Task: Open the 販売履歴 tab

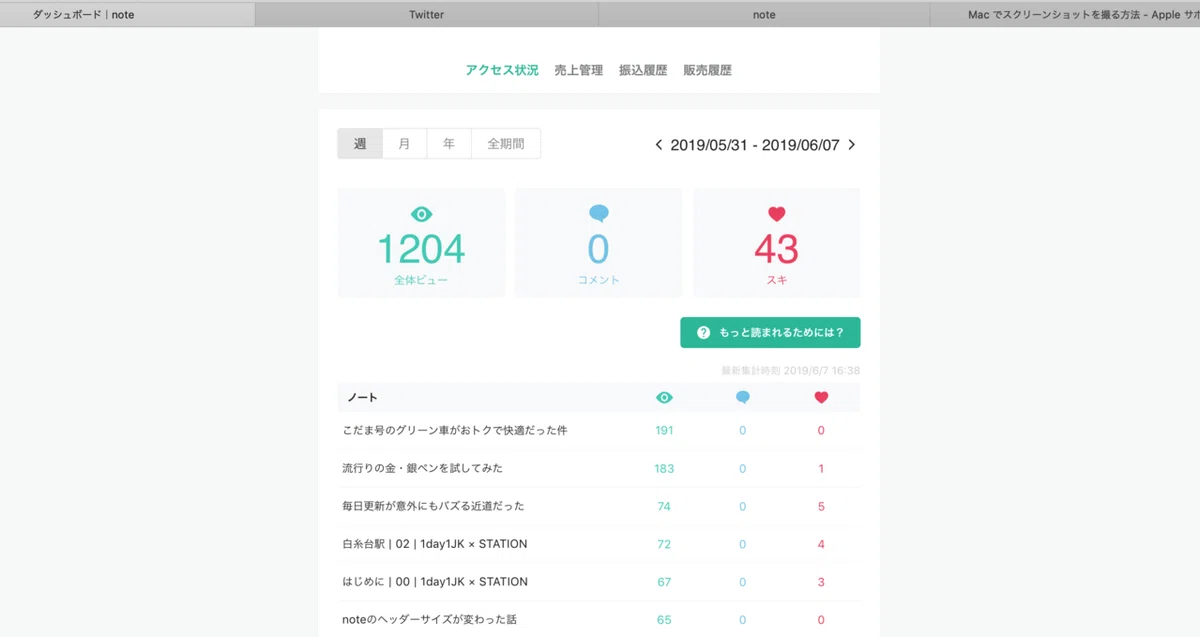Action: coord(708,70)
